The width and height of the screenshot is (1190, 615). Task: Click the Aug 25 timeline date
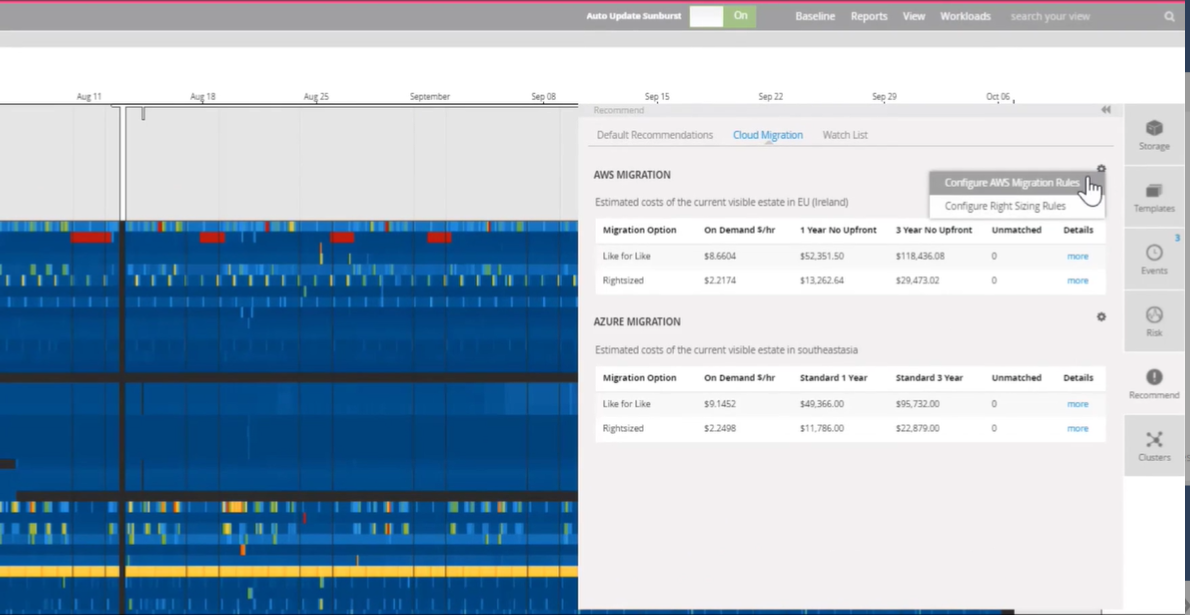pyautogui.click(x=316, y=96)
